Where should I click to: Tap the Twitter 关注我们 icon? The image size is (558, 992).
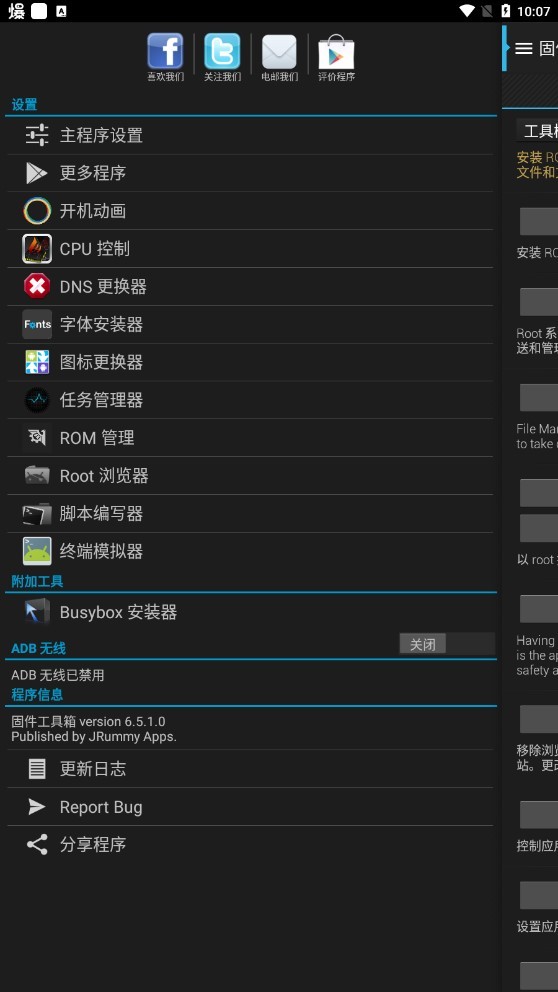(222, 57)
